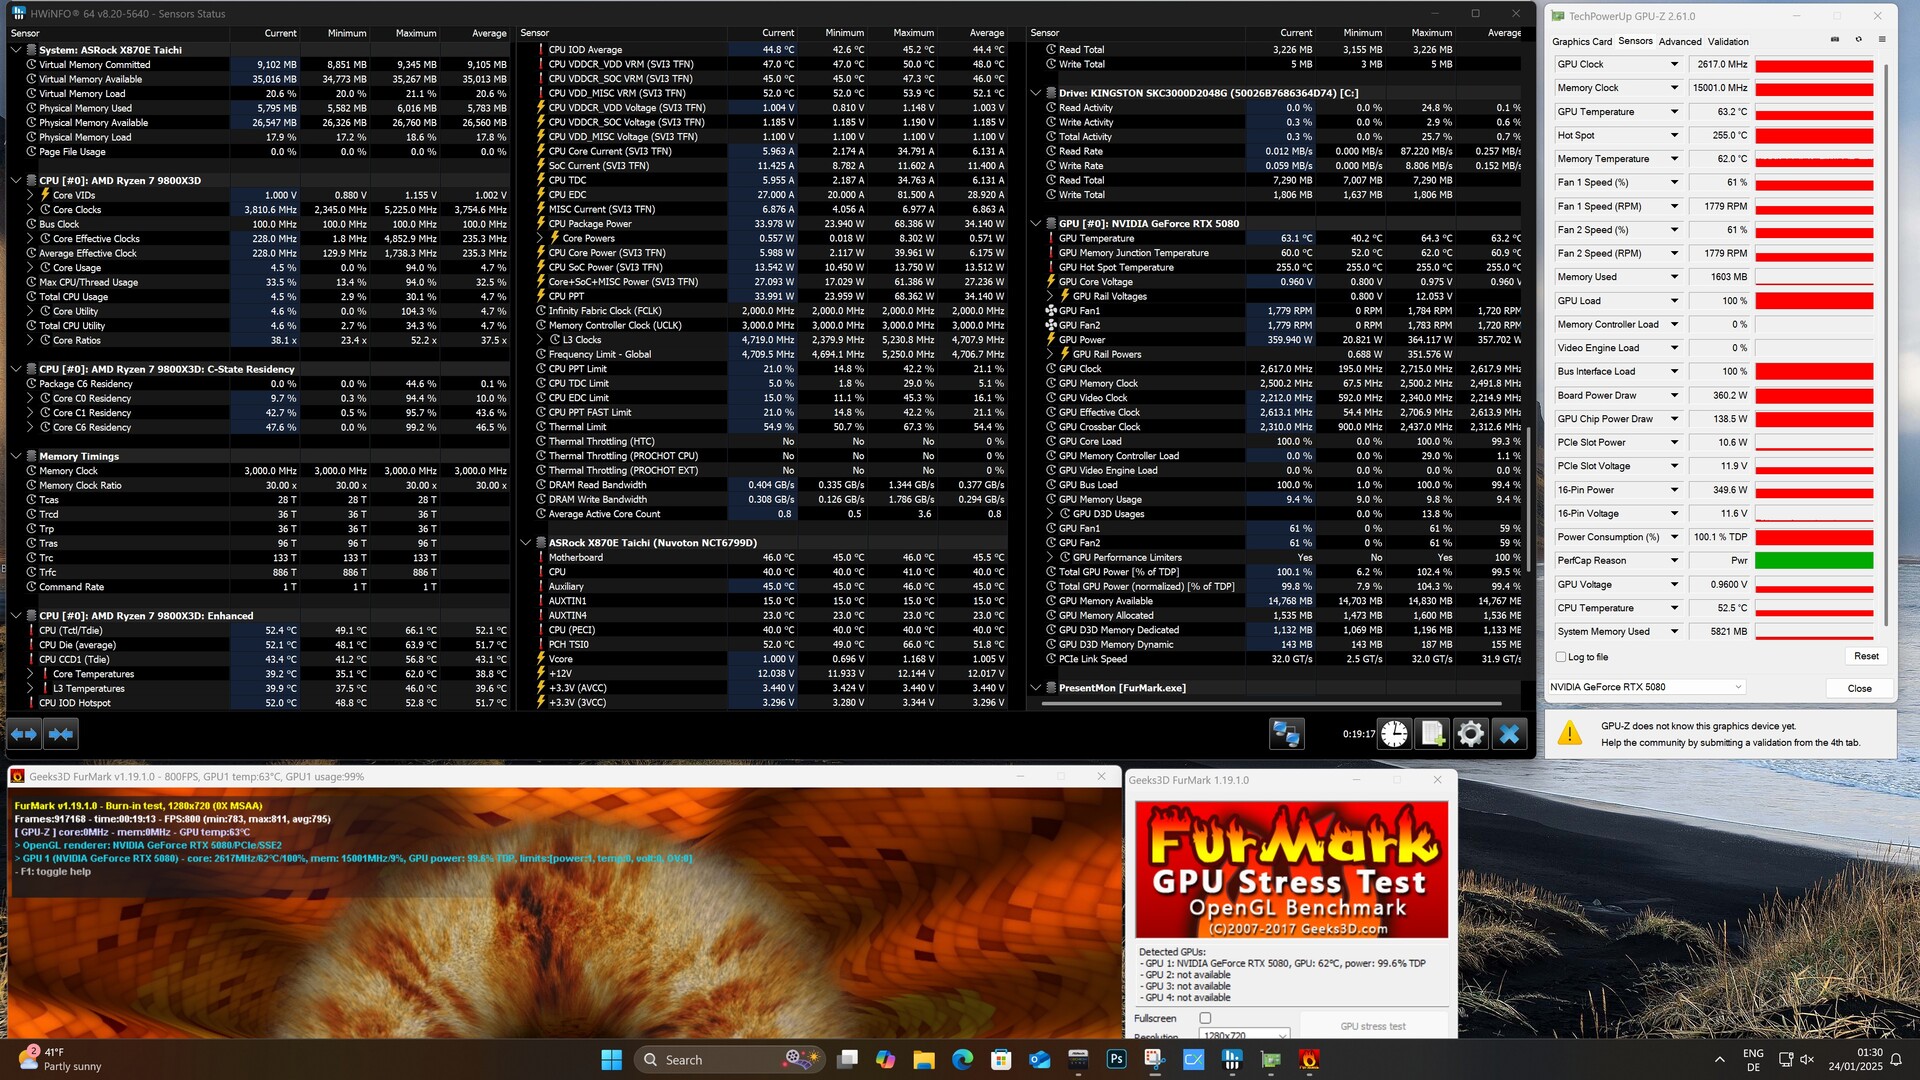Screen dimensions: 1920x1080
Task: Click the HWiNFO collapse columns arrows icon
Action: [x=61, y=734]
